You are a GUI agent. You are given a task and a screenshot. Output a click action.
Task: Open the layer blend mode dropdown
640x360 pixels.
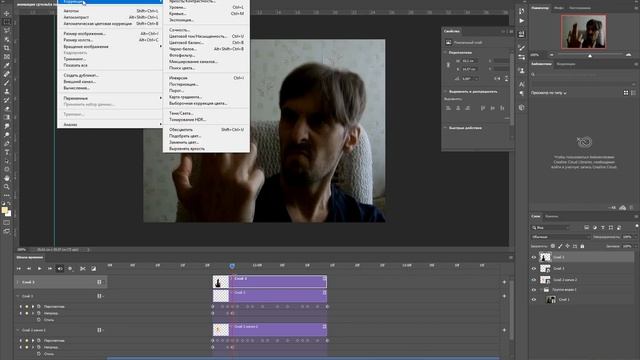coord(561,237)
